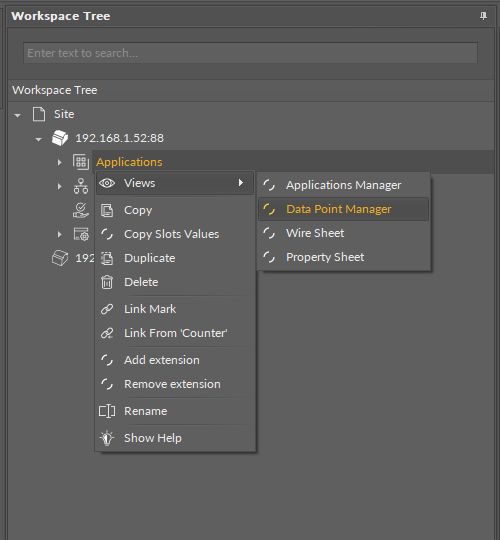
Task: Expand the Applications node arrow
Action: click(60, 162)
